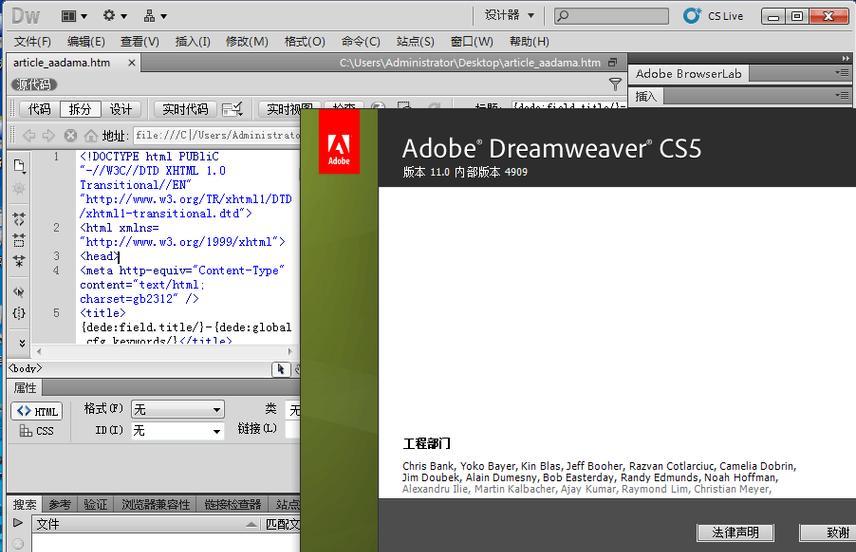
Task: Restore the document window icon
Action: [x=613, y=63]
